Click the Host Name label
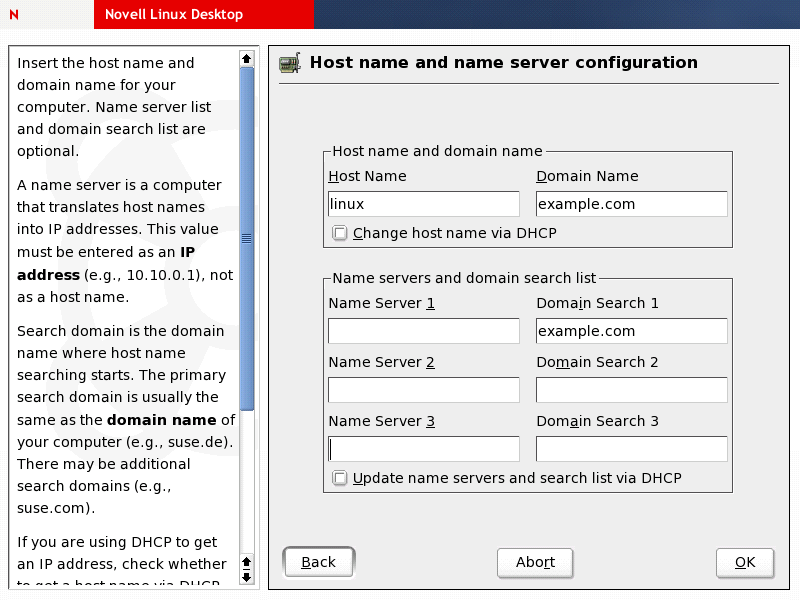 coord(367,176)
